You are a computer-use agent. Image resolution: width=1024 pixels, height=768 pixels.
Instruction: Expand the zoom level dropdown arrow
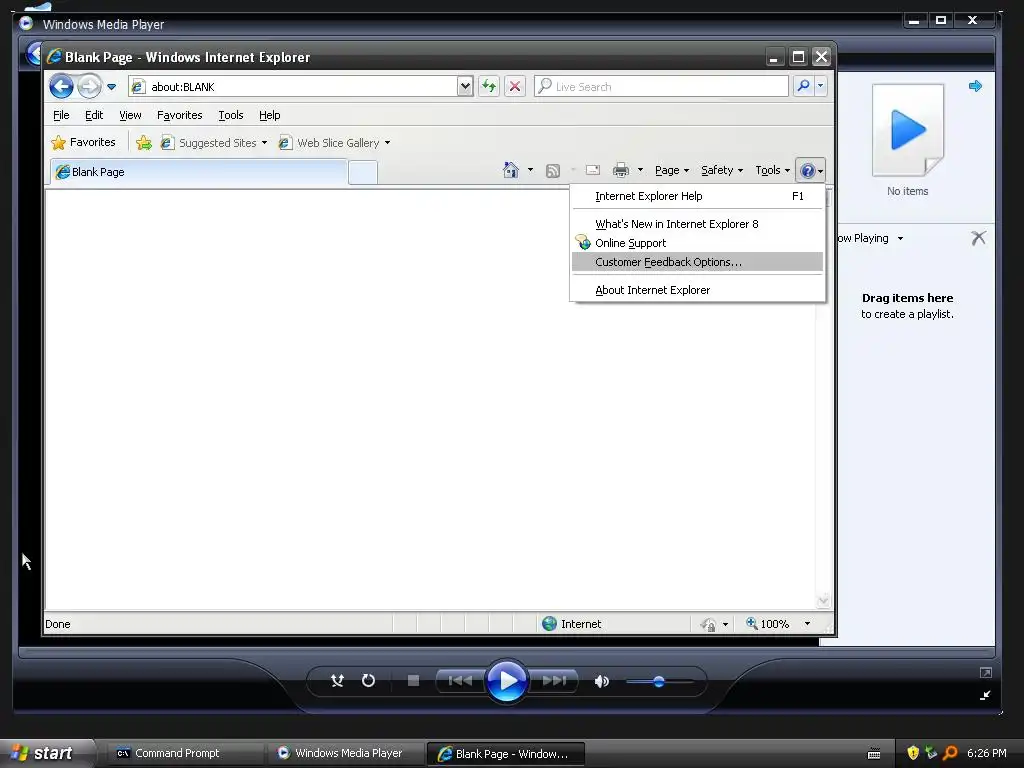tap(807, 624)
